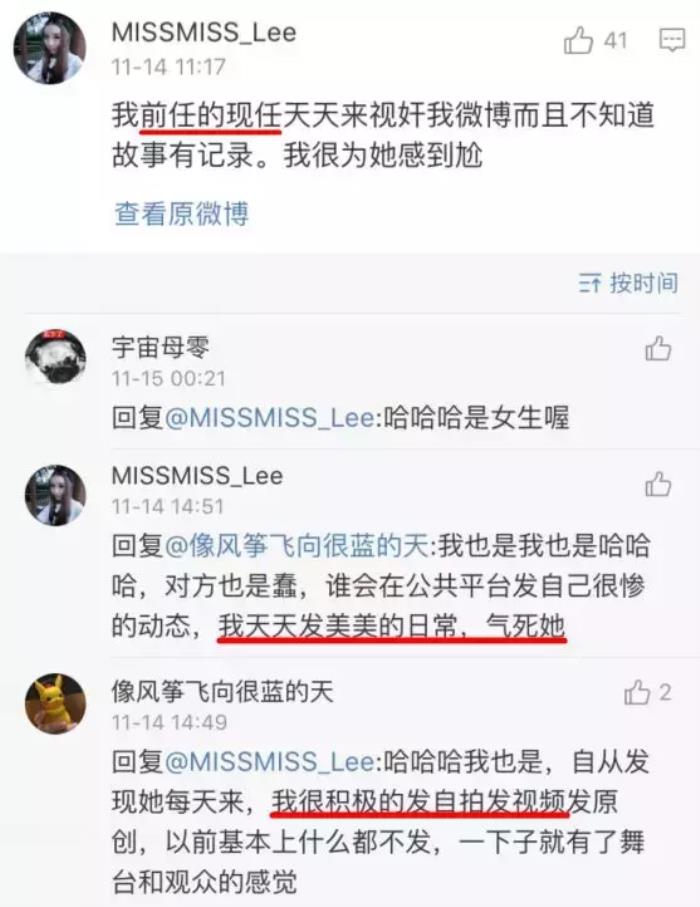Viewport: 700px width, 907px height.
Task: Open the 宇宙母零 username
Action: point(160,346)
